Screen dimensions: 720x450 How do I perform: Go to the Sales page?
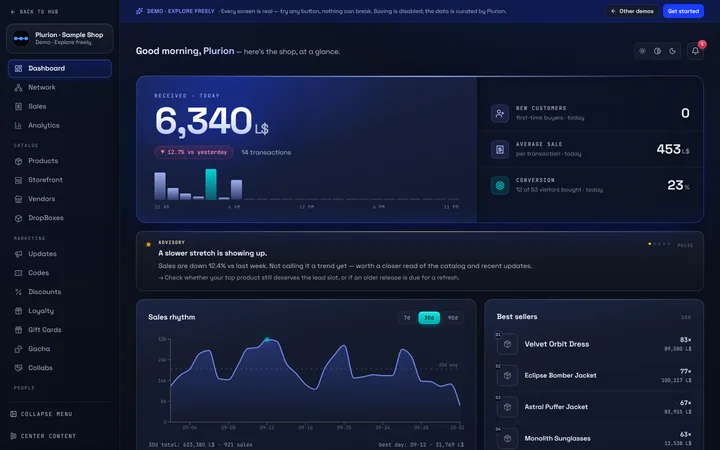[x=60, y=107]
